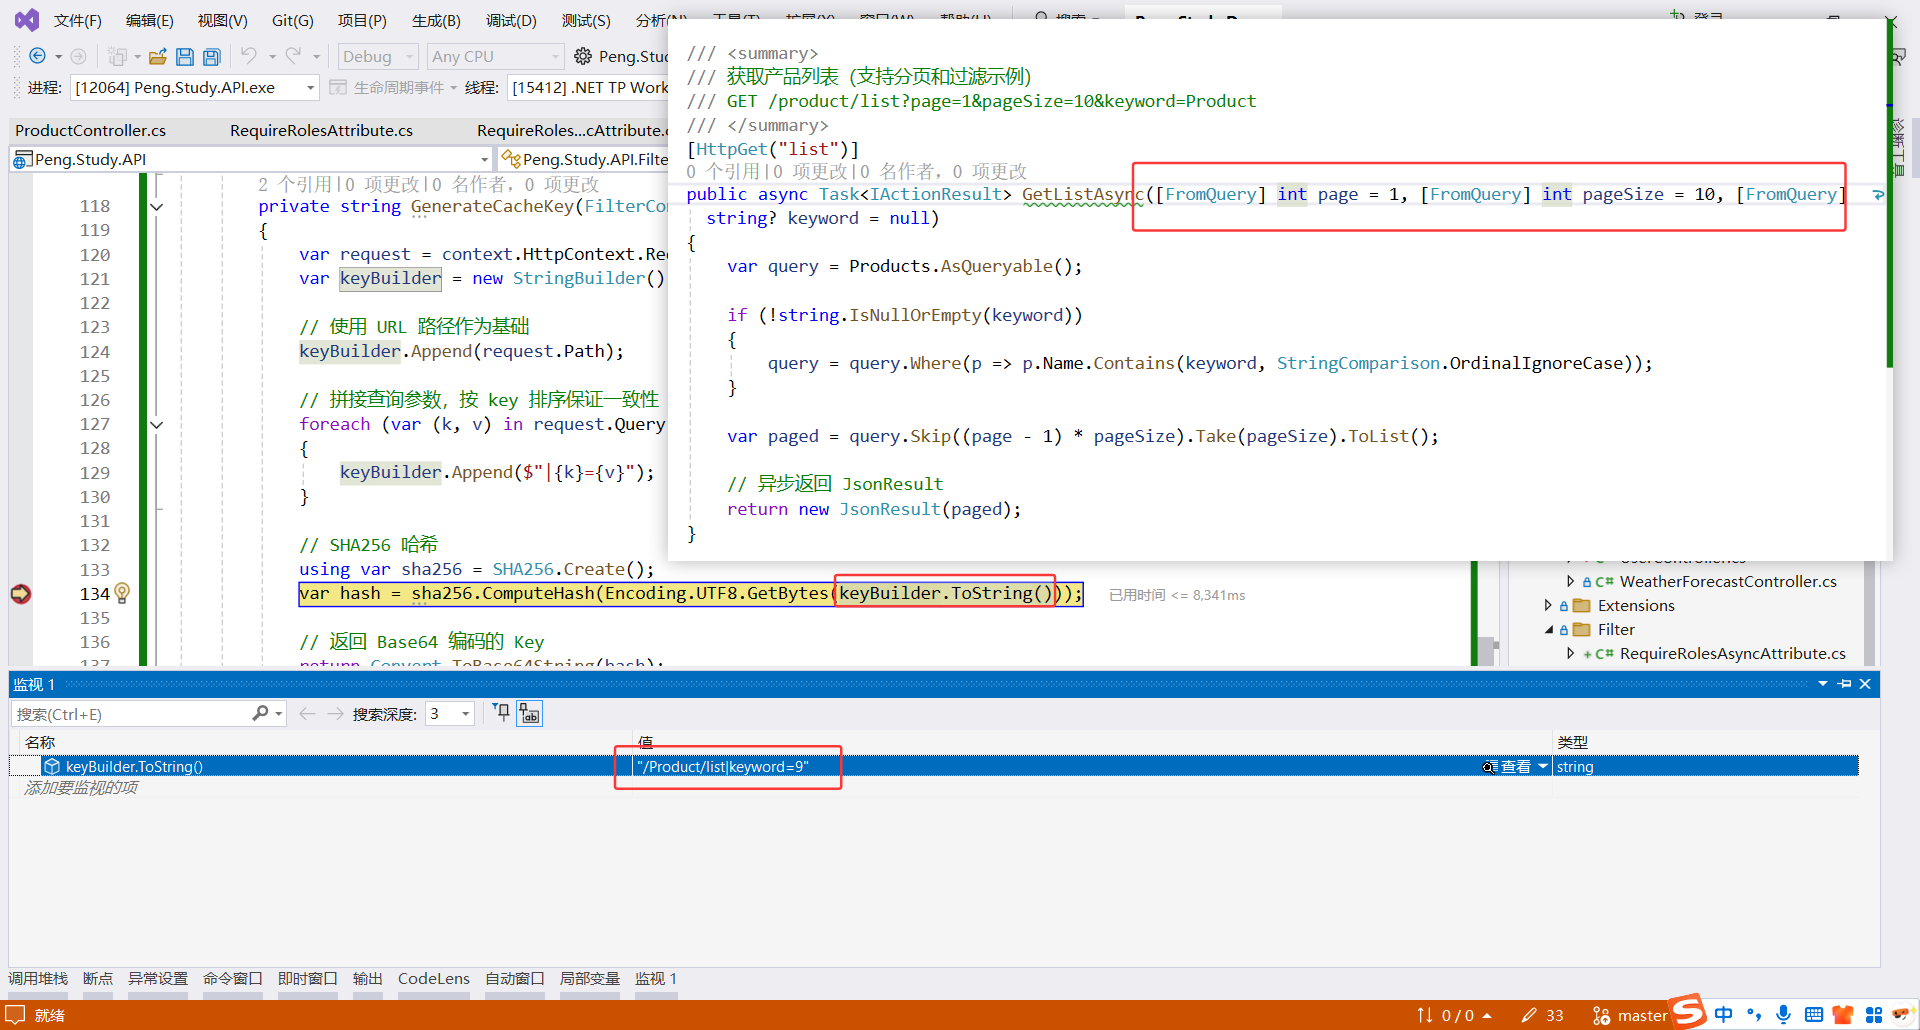Image resolution: width=1920 pixels, height=1030 pixels.
Task: Click the Sogou input method S logo
Action: tap(1689, 1011)
